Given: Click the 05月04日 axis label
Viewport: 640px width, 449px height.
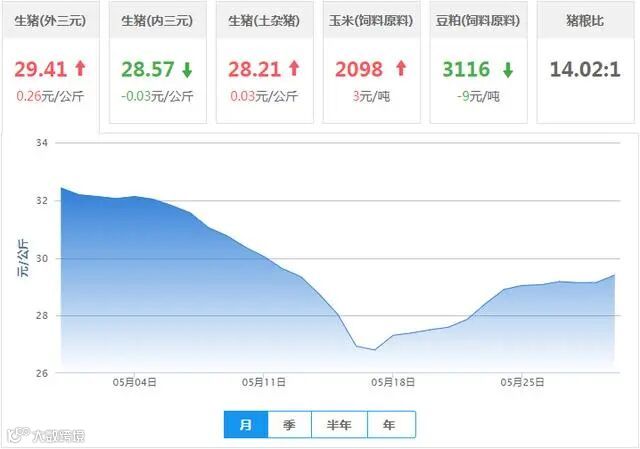Looking at the screenshot, I should [x=135, y=382].
